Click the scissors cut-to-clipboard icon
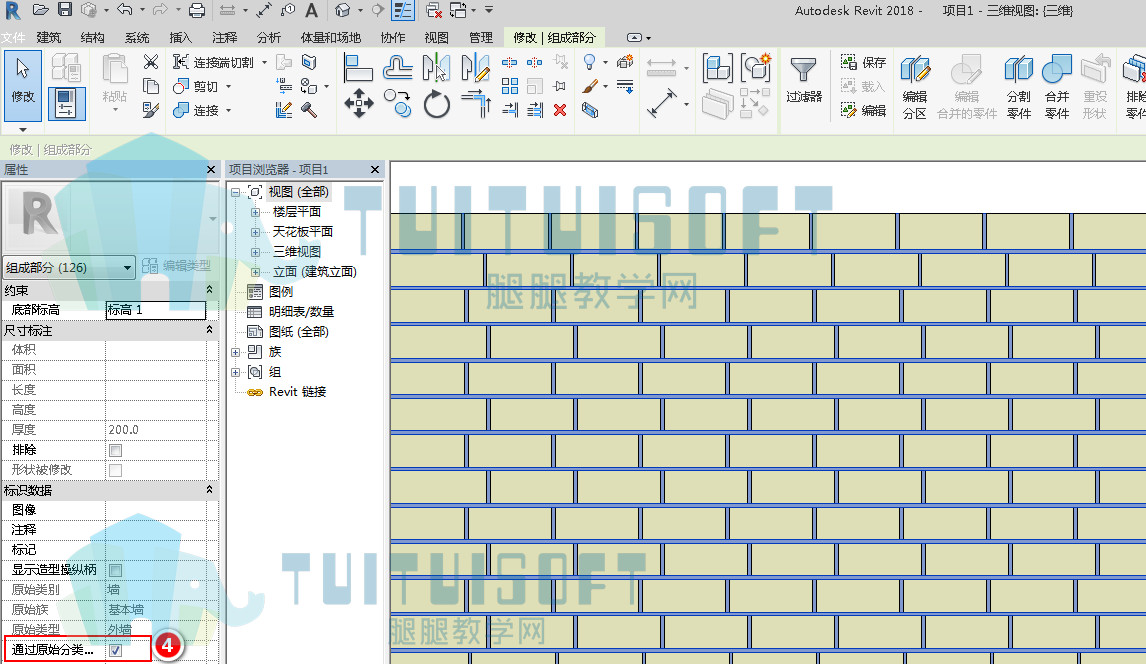1146x664 pixels. tap(151, 61)
